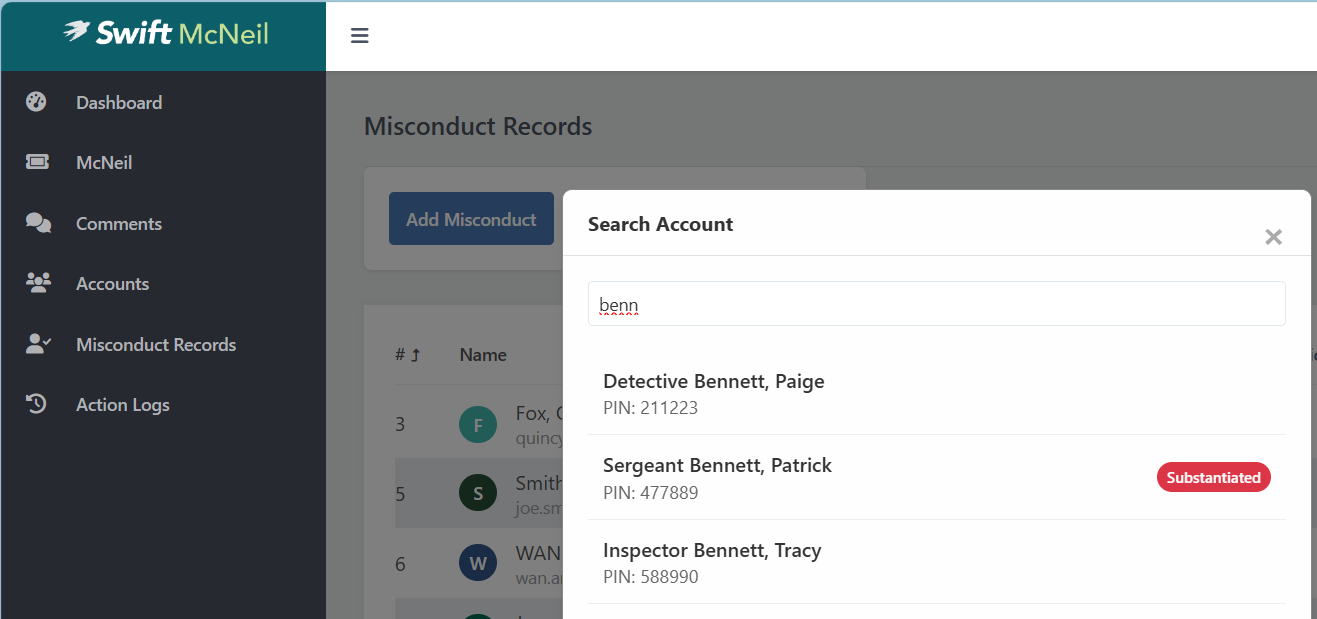Click the Substantiated badge
Image resolution: width=1317 pixels, height=619 pixels.
1213,477
